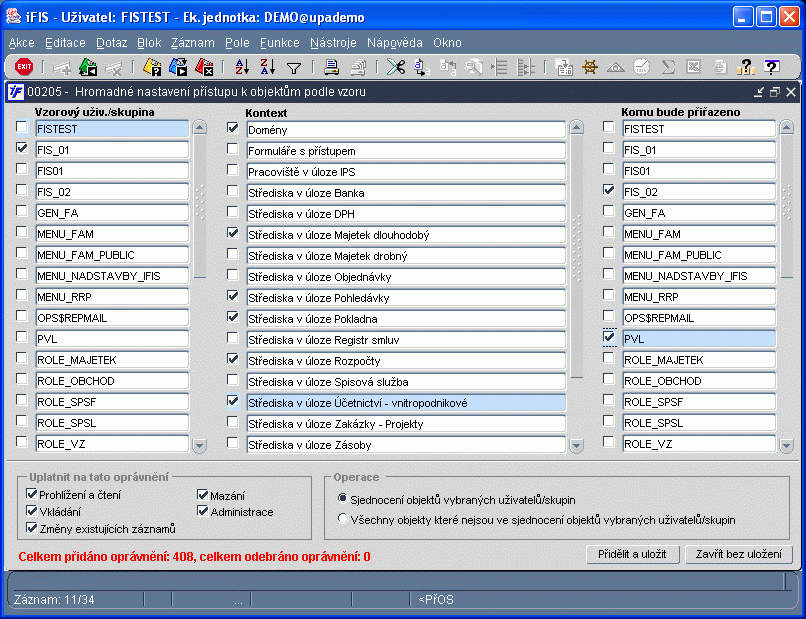This screenshot has width=806, height=619.
Task: Click the ship's wheel navigation icon
Action: 590,67
